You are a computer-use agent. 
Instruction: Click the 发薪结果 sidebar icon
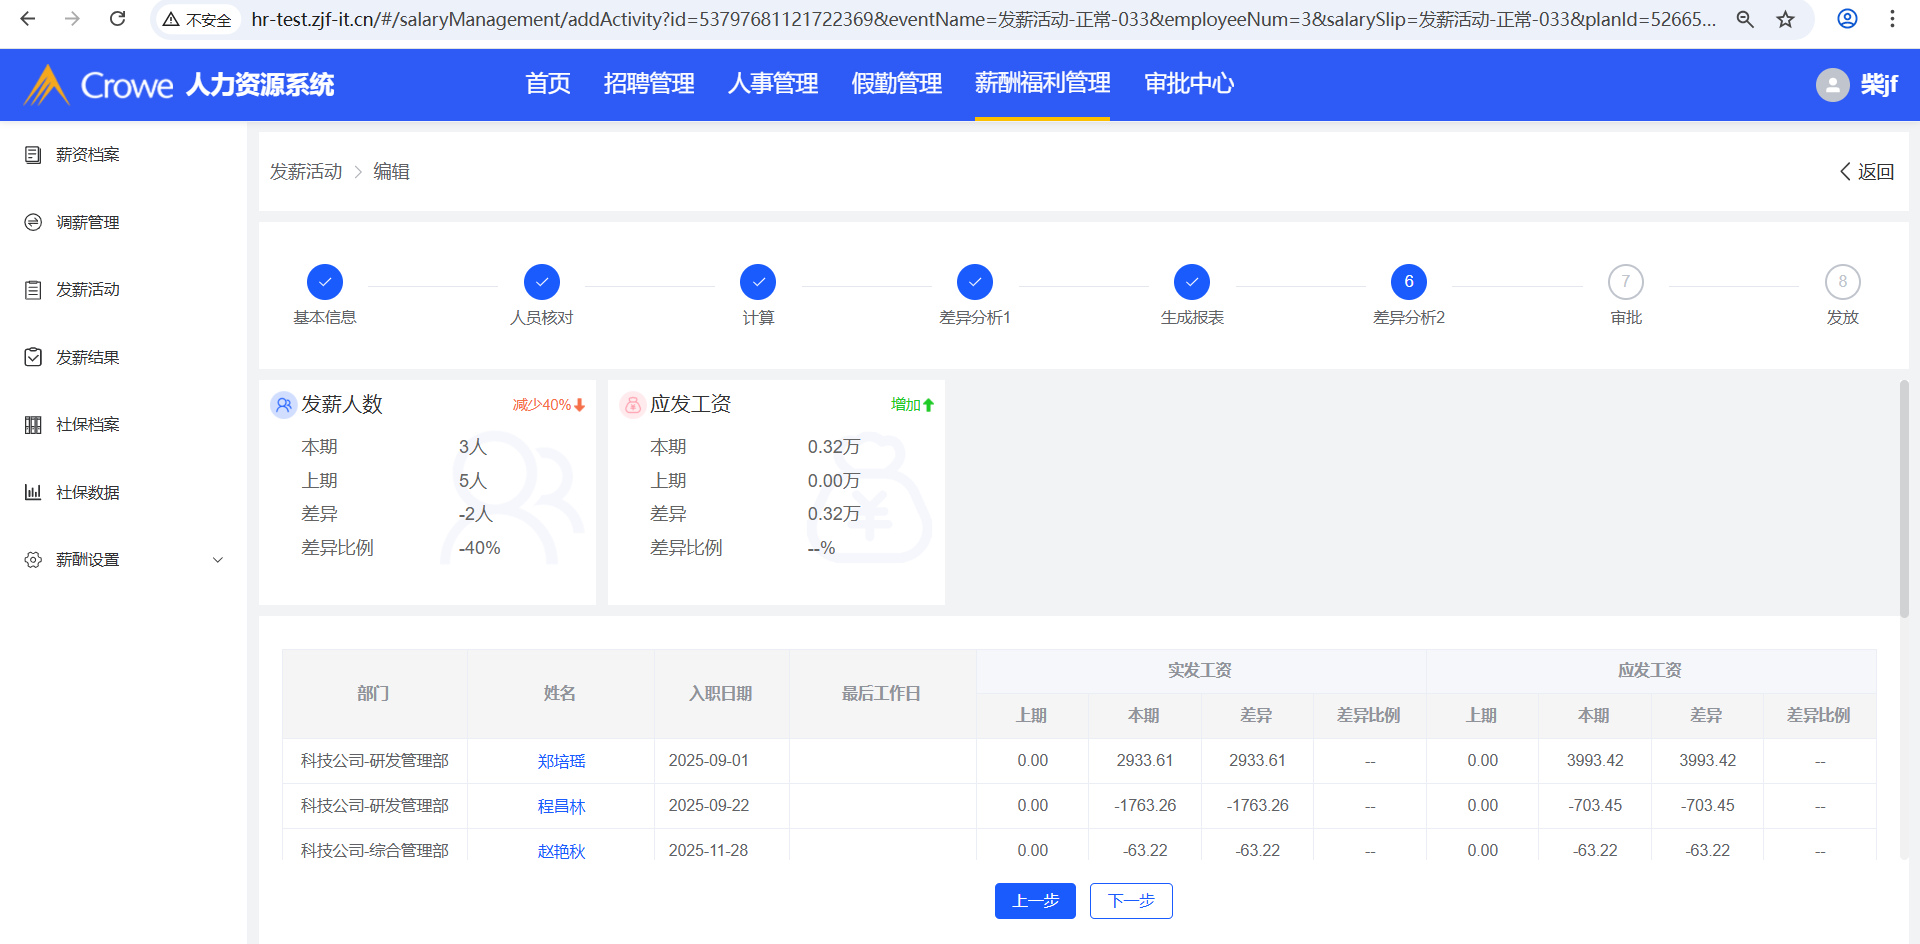point(33,357)
